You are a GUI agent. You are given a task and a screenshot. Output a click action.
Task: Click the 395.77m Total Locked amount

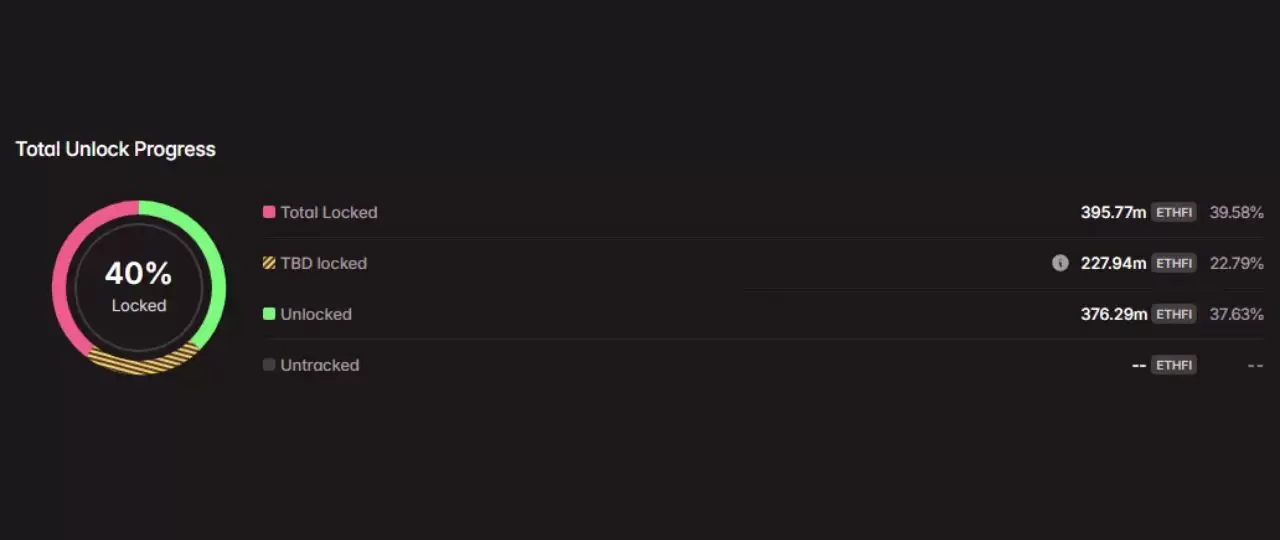(x=1113, y=212)
